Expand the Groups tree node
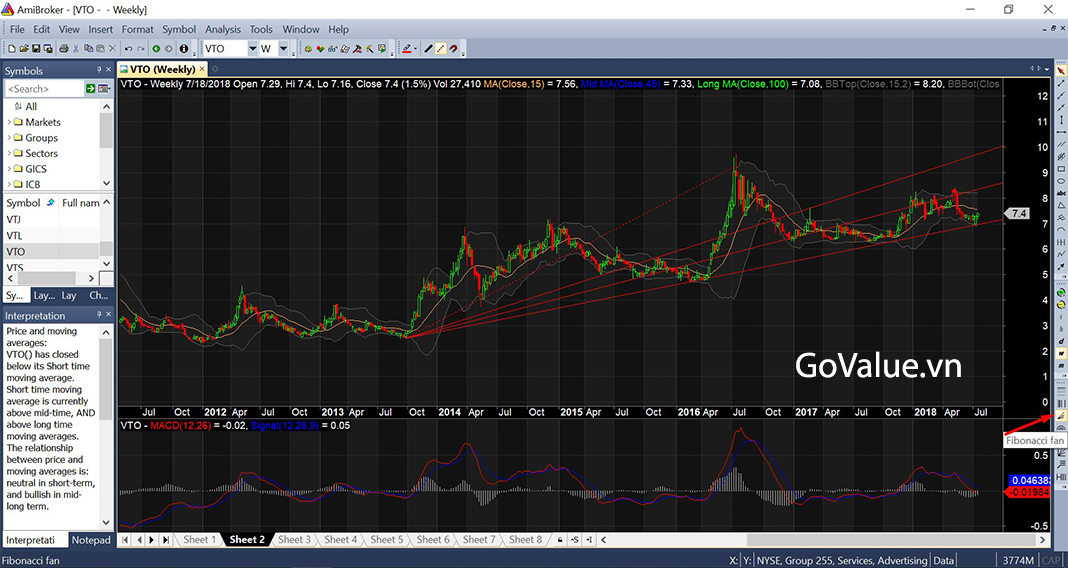Image resolution: width=1068 pixels, height=569 pixels. 9,138
